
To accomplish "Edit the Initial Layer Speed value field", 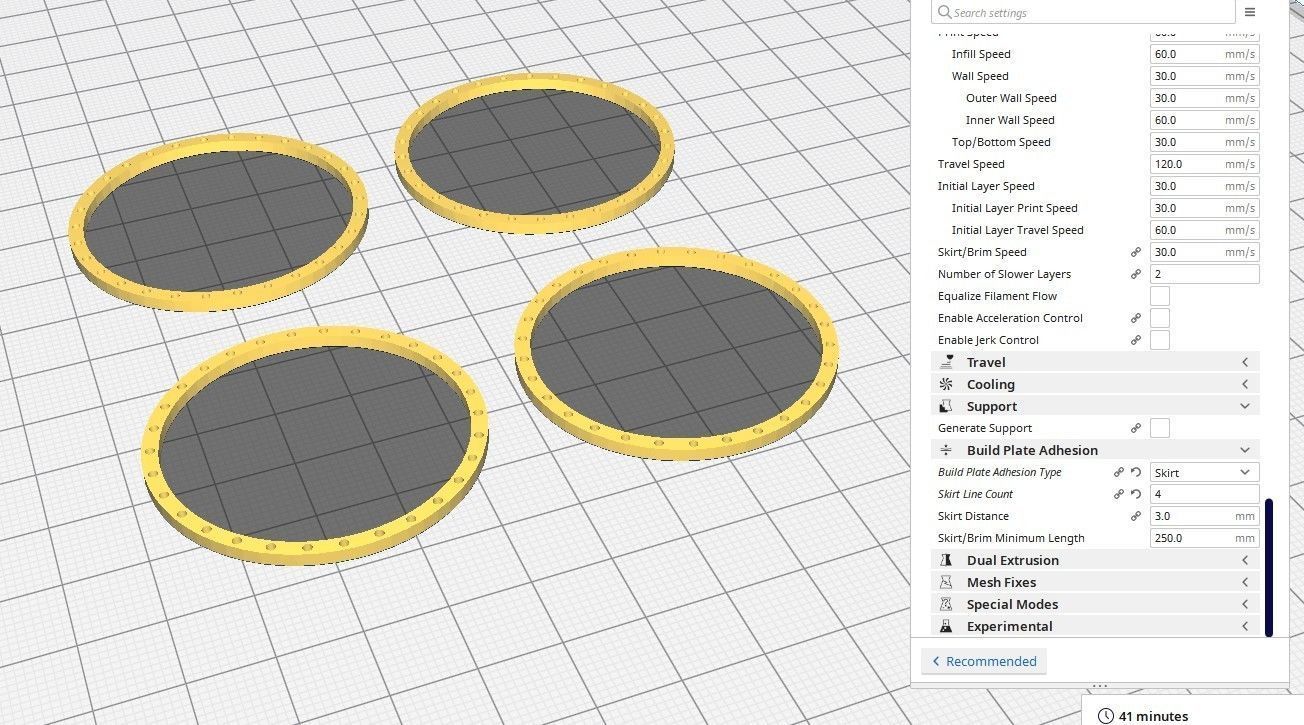I will pyautogui.click(x=1205, y=186).
